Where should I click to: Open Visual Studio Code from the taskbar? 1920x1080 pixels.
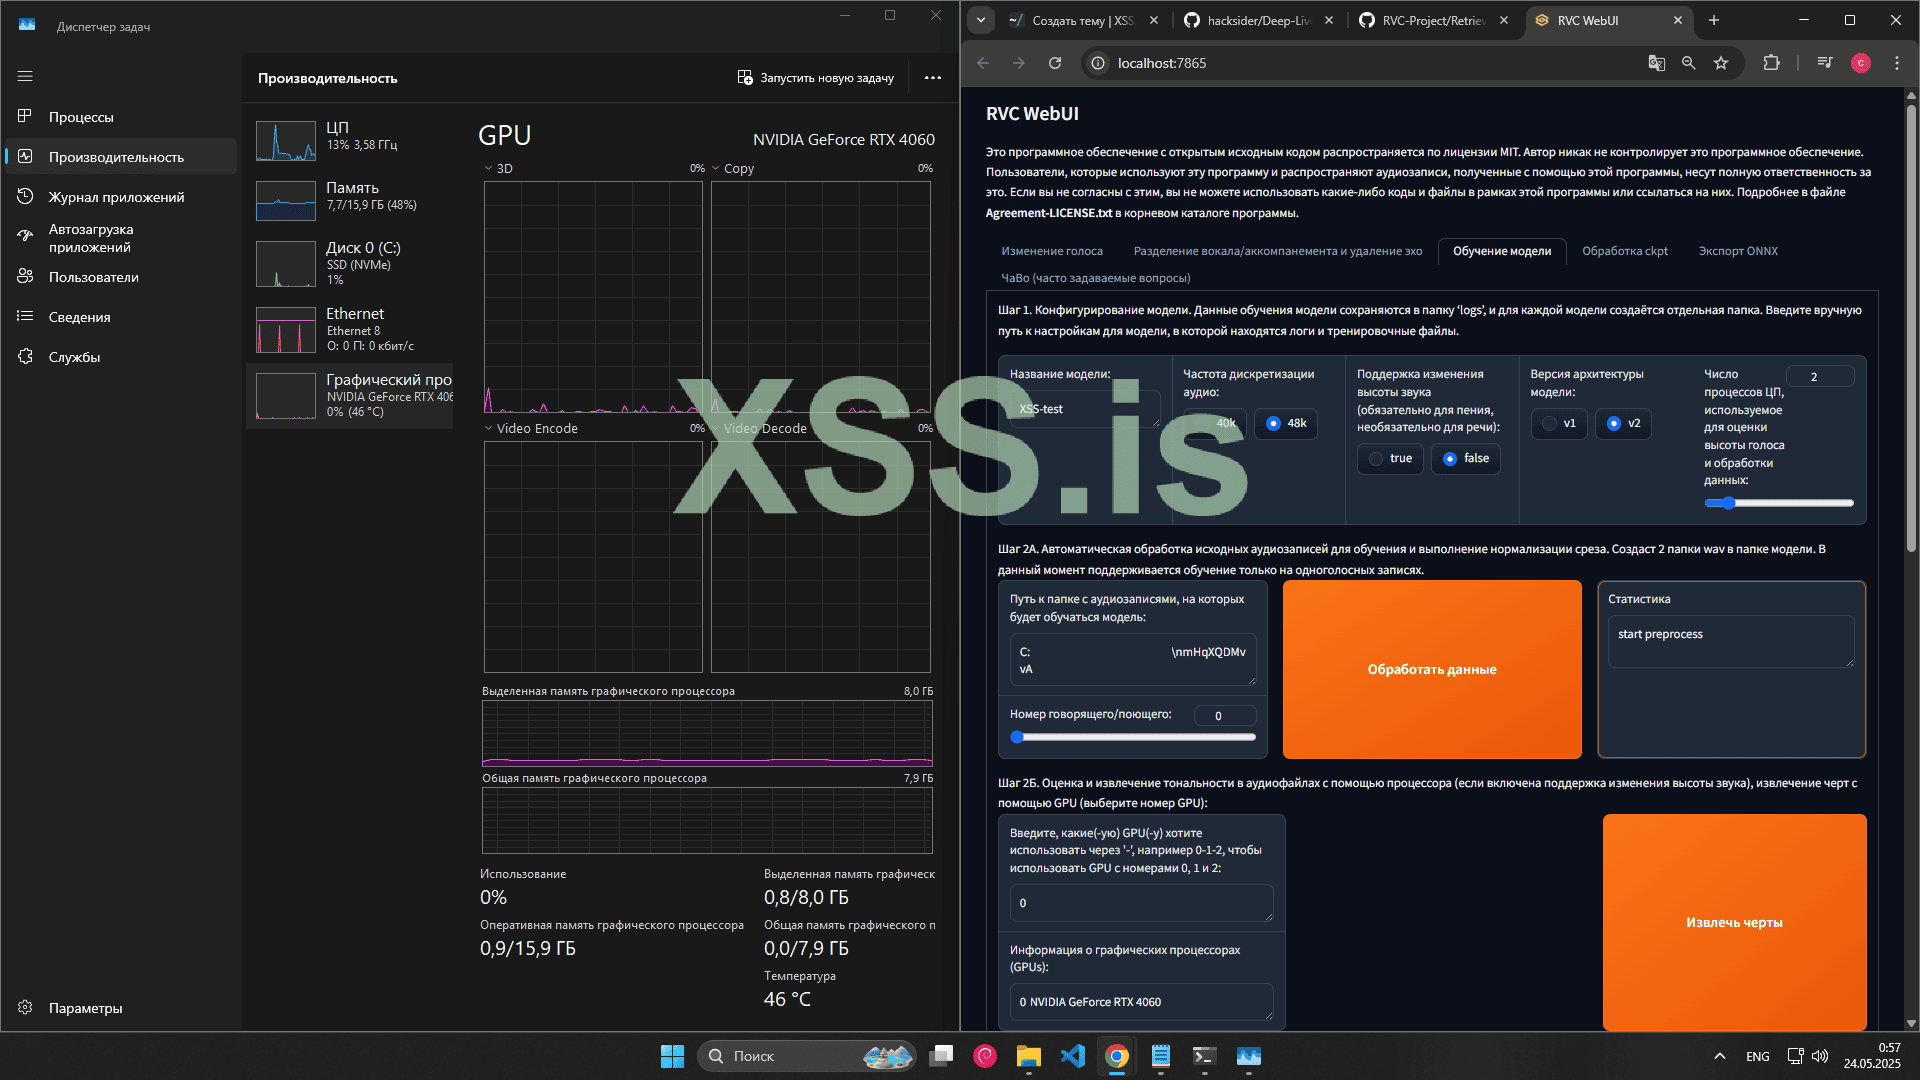[x=1072, y=1056]
